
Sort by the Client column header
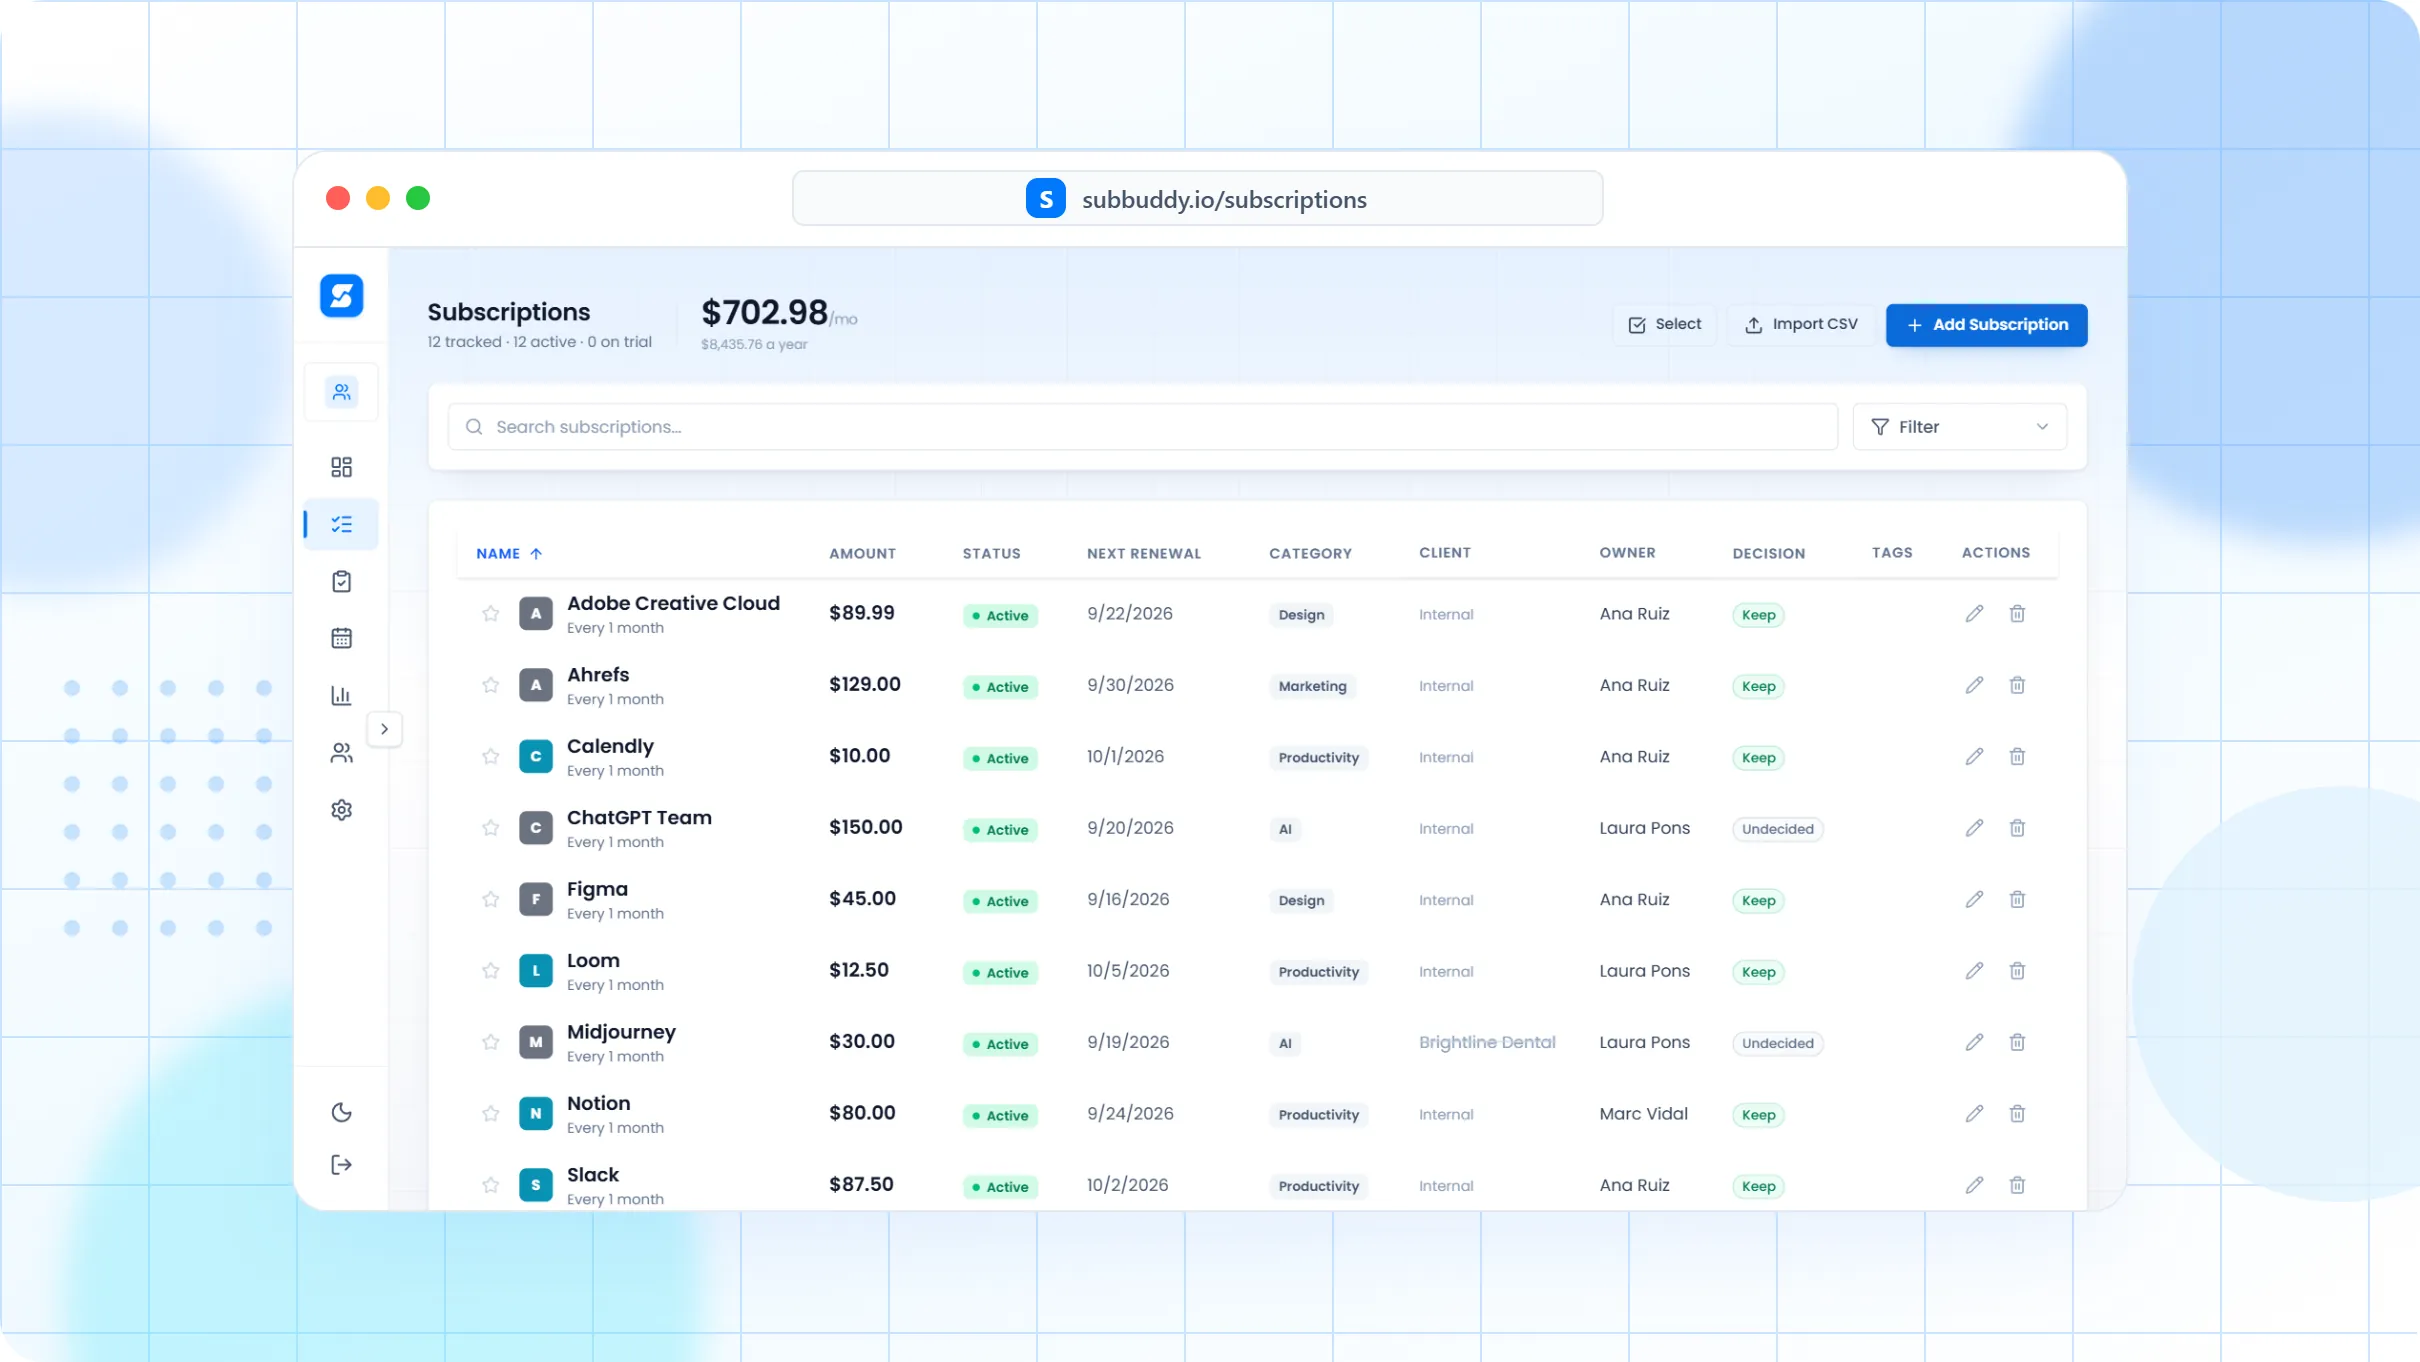click(x=1445, y=553)
